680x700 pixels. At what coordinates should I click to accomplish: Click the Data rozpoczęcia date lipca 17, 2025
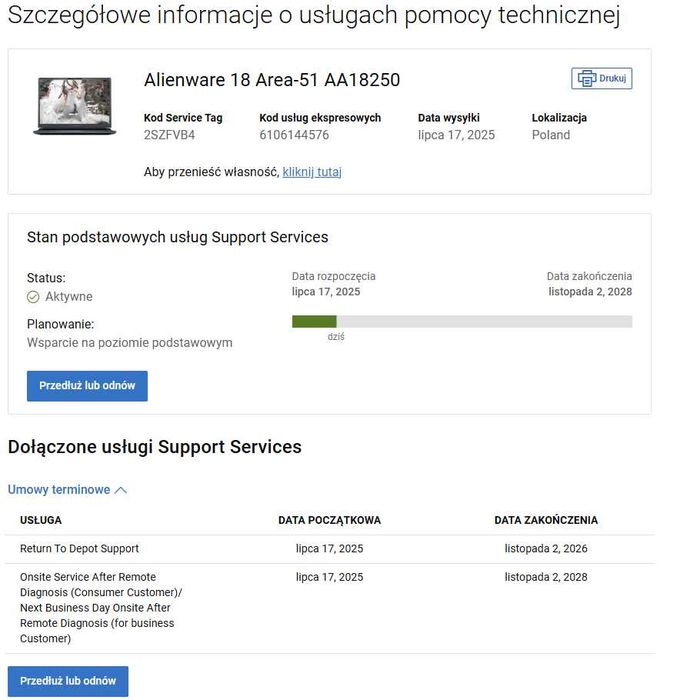pyautogui.click(x=326, y=292)
